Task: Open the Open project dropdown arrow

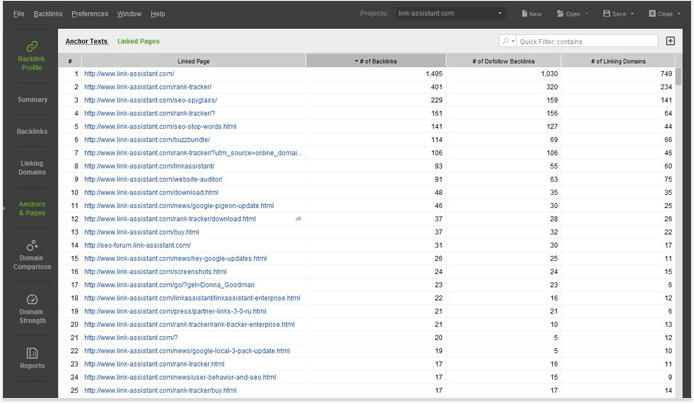Action: pyautogui.click(x=586, y=14)
